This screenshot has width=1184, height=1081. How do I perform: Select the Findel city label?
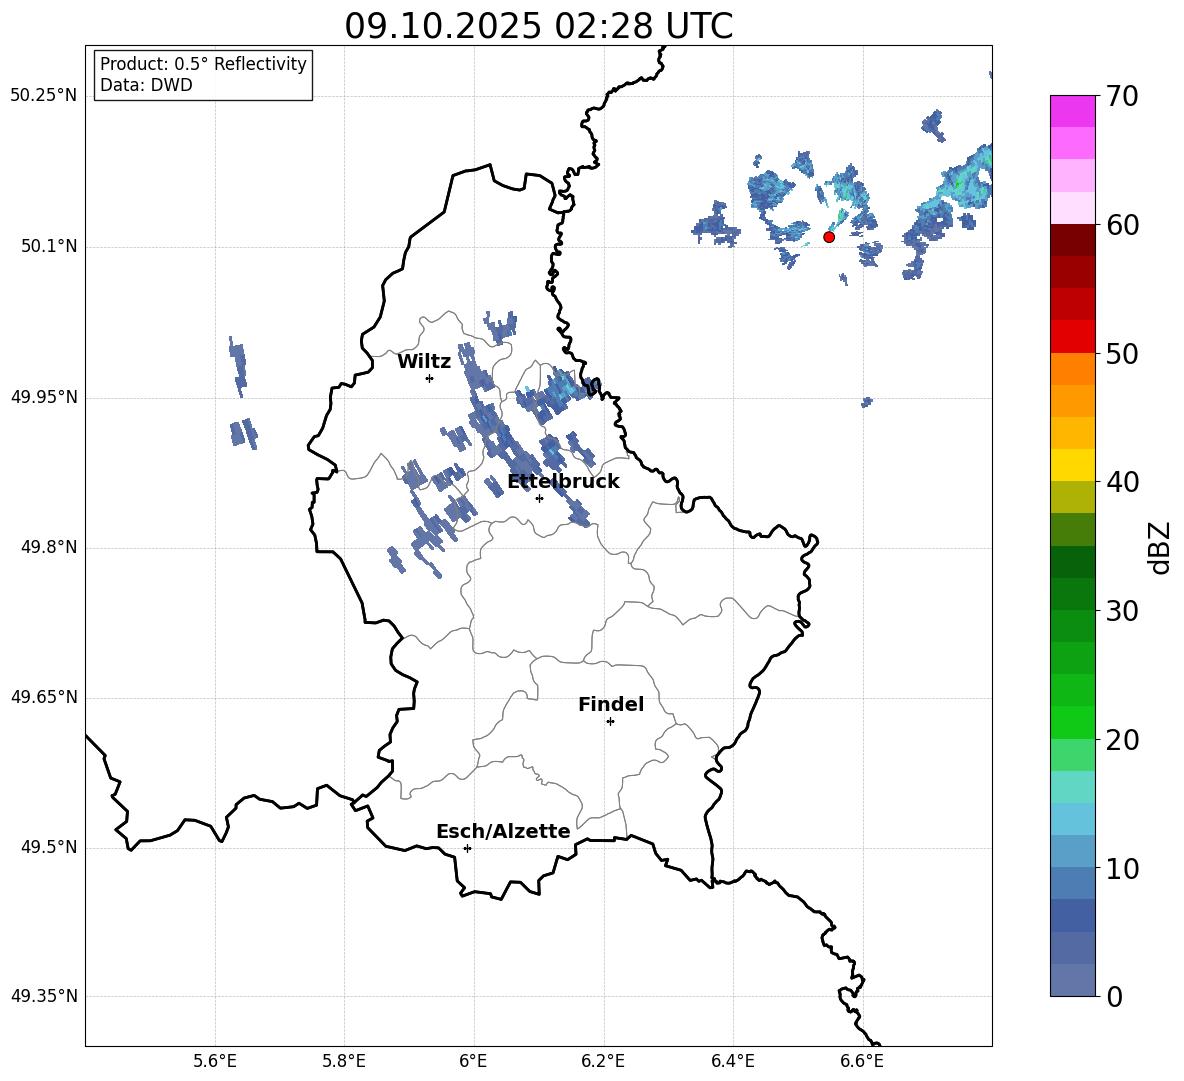(x=611, y=704)
